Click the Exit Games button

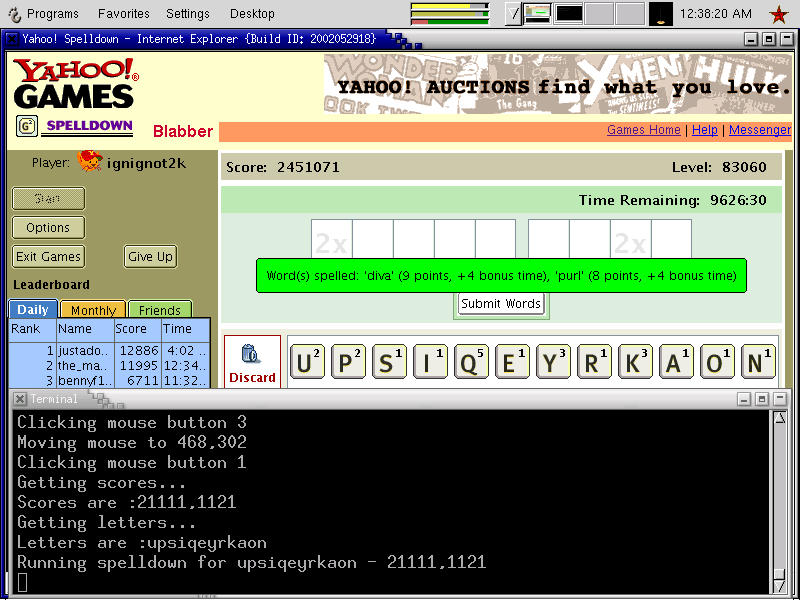(48, 256)
